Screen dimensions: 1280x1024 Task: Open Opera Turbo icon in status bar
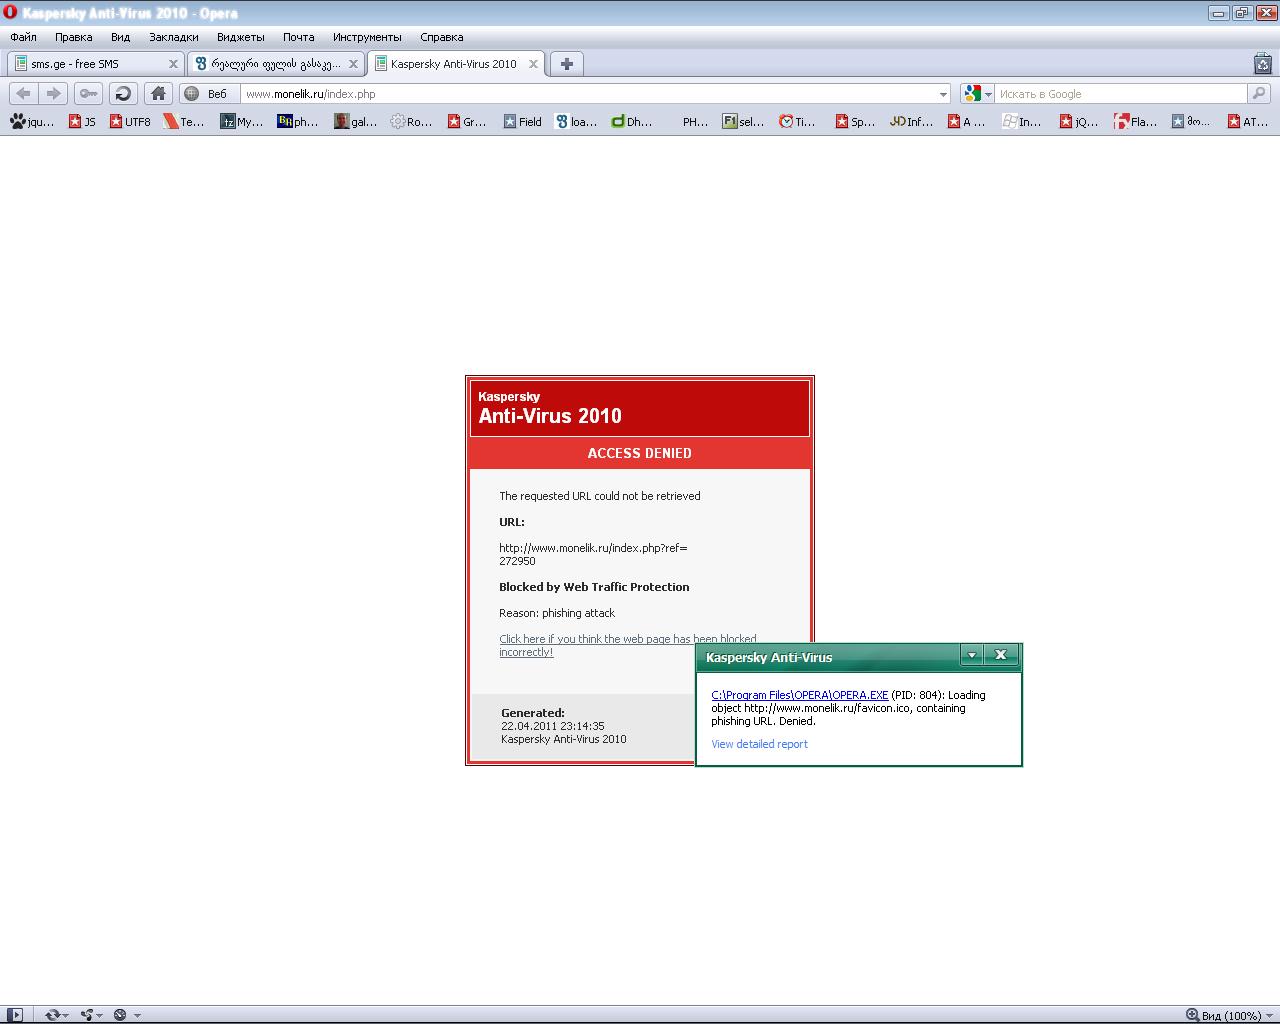click(120, 1015)
